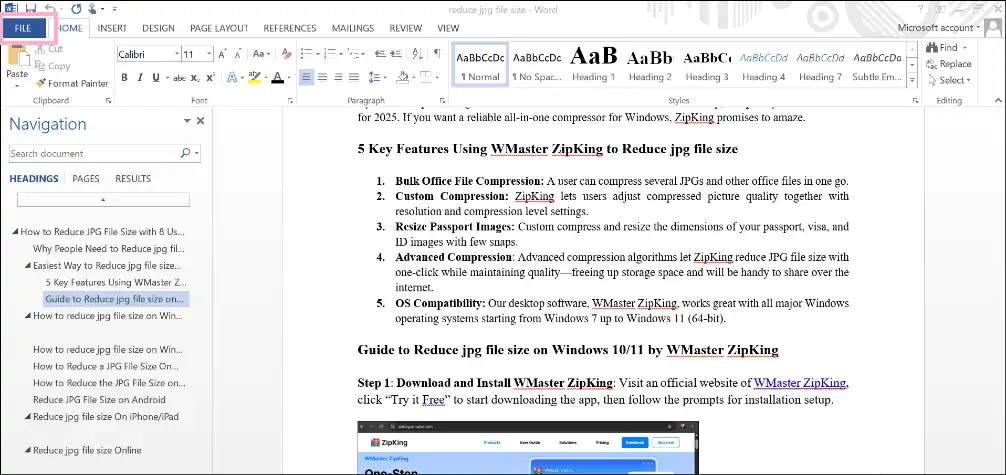Click the search magnifier in Navigation pane
The image size is (1006, 475).
click(185, 153)
